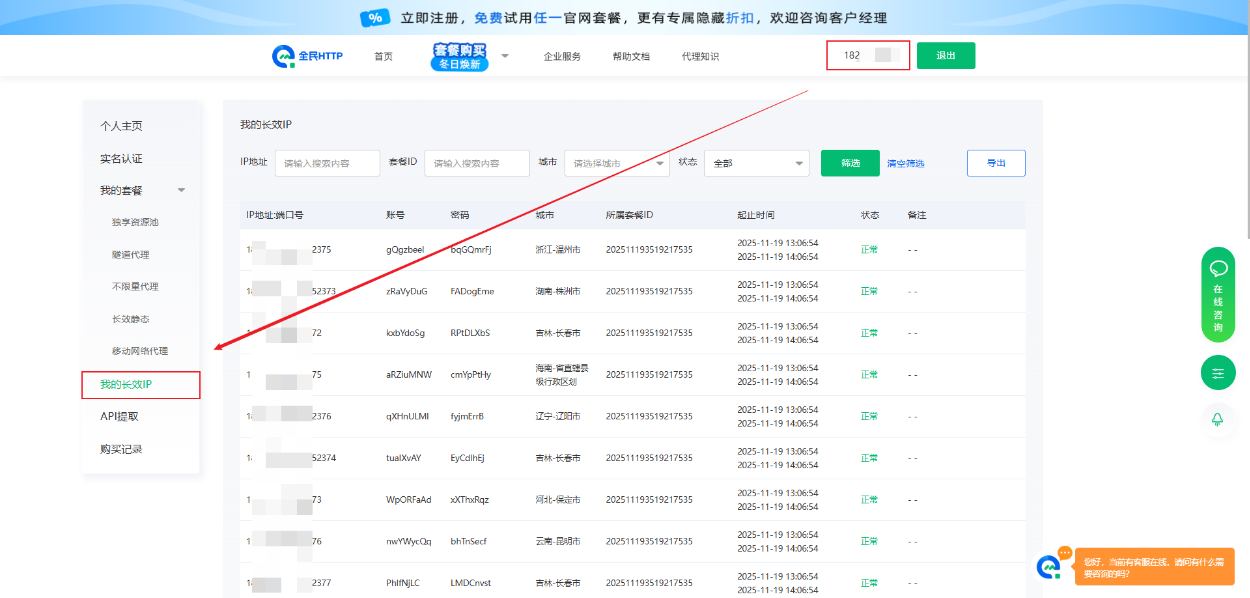Click the rocket back-to-top floating icon
The height and width of the screenshot is (598, 1250).
pyautogui.click(x=1218, y=420)
